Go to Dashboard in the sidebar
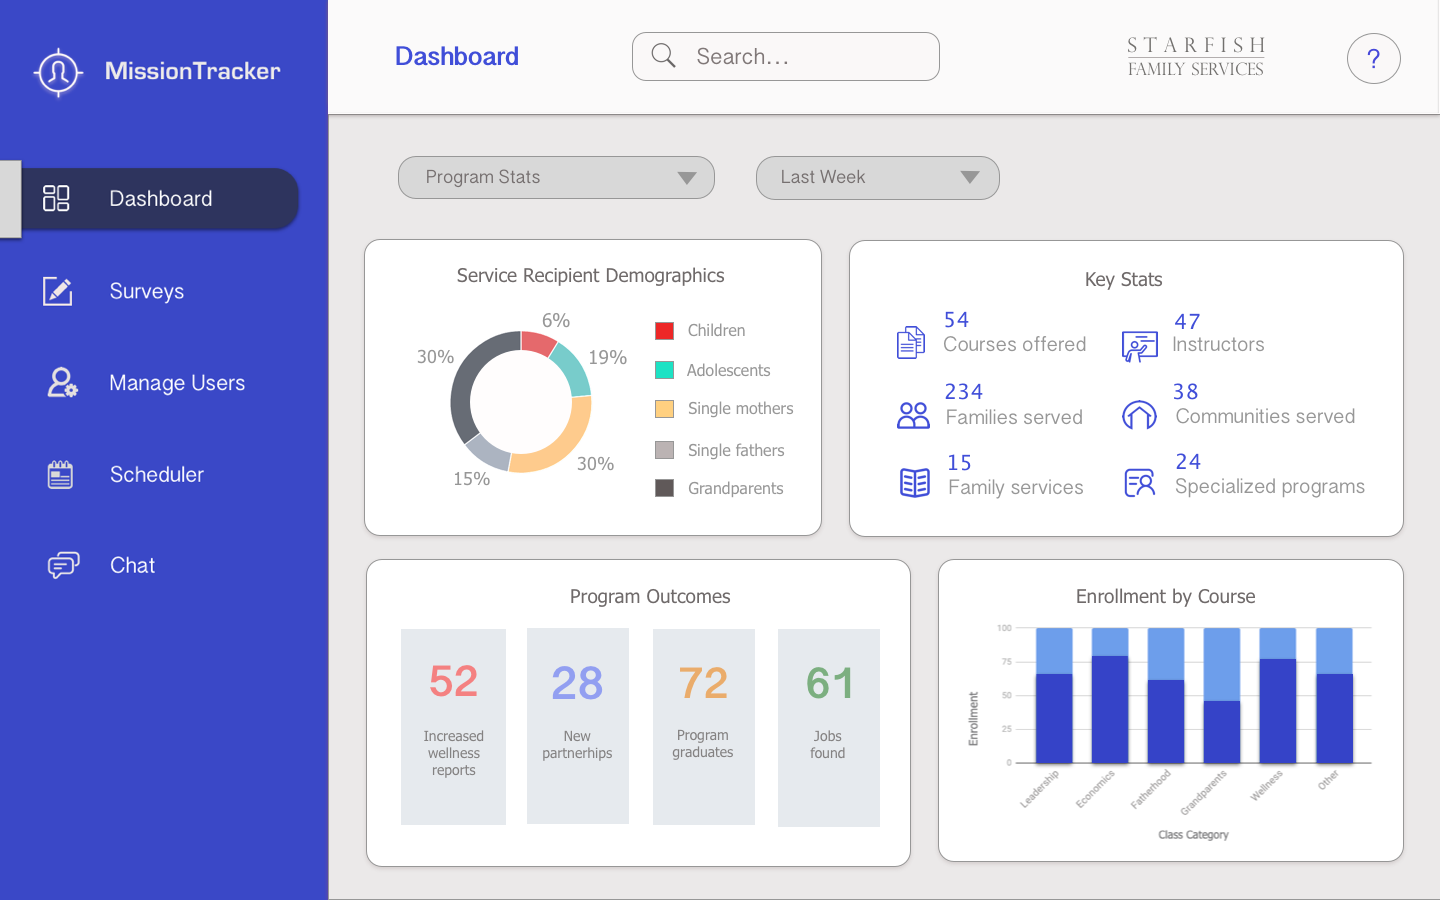The height and width of the screenshot is (900, 1440). [160, 199]
